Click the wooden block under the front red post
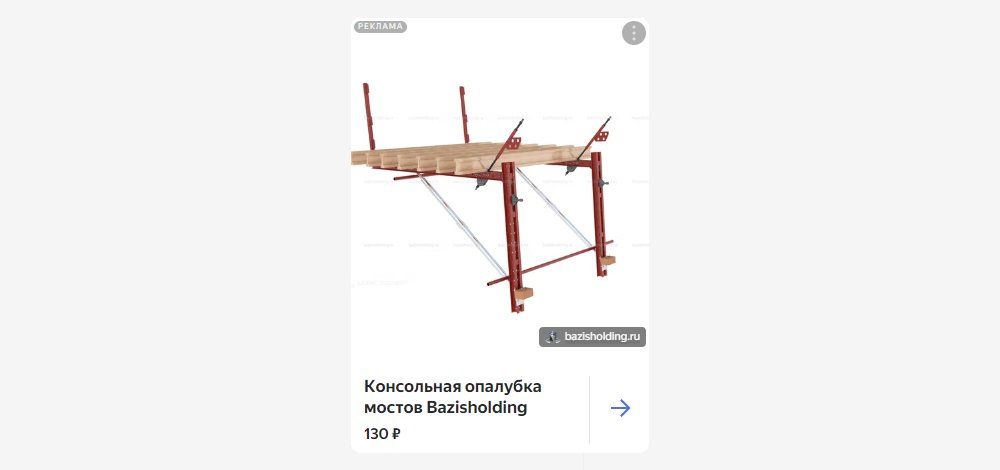The height and width of the screenshot is (470, 1000). [x=524, y=293]
